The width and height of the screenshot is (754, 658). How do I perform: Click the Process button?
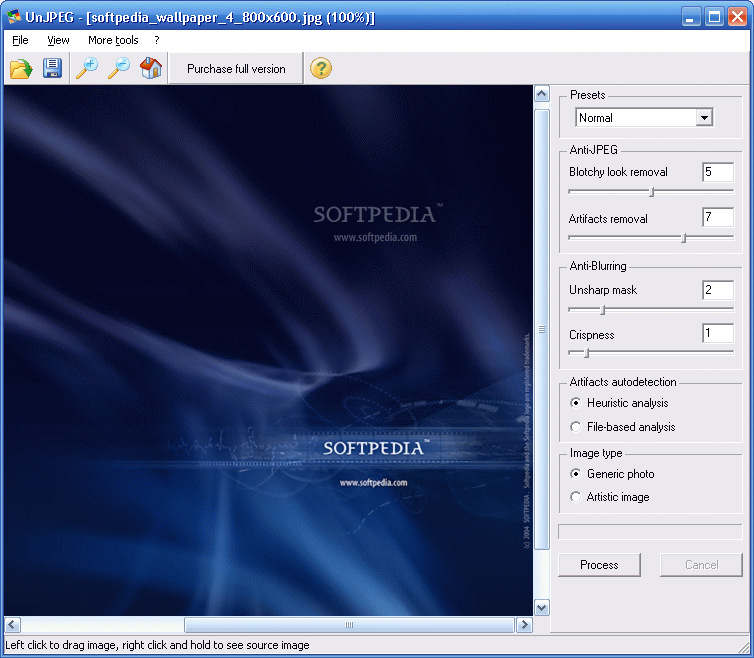pyautogui.click(x=599, y=565)
